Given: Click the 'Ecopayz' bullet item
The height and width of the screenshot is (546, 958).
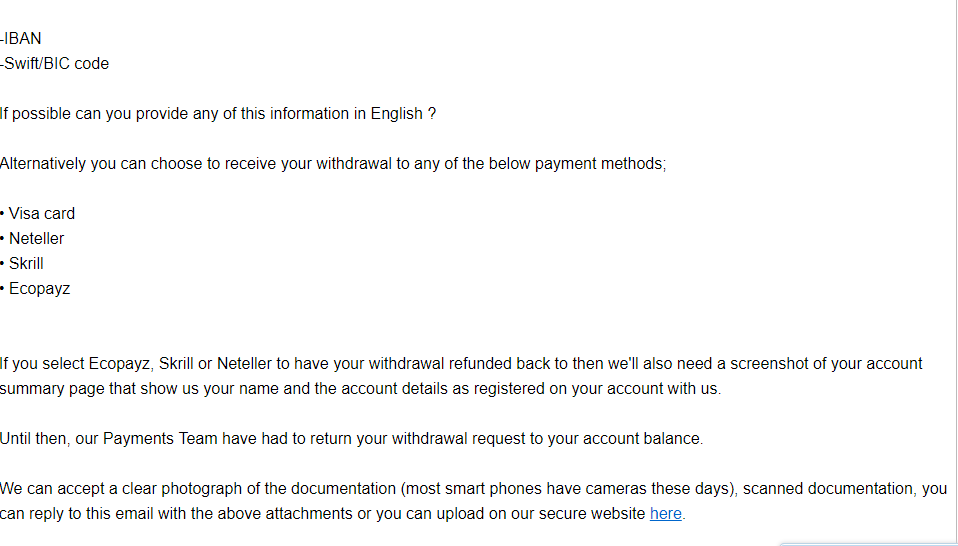Looking at the screenshot, I should (35, 289).
